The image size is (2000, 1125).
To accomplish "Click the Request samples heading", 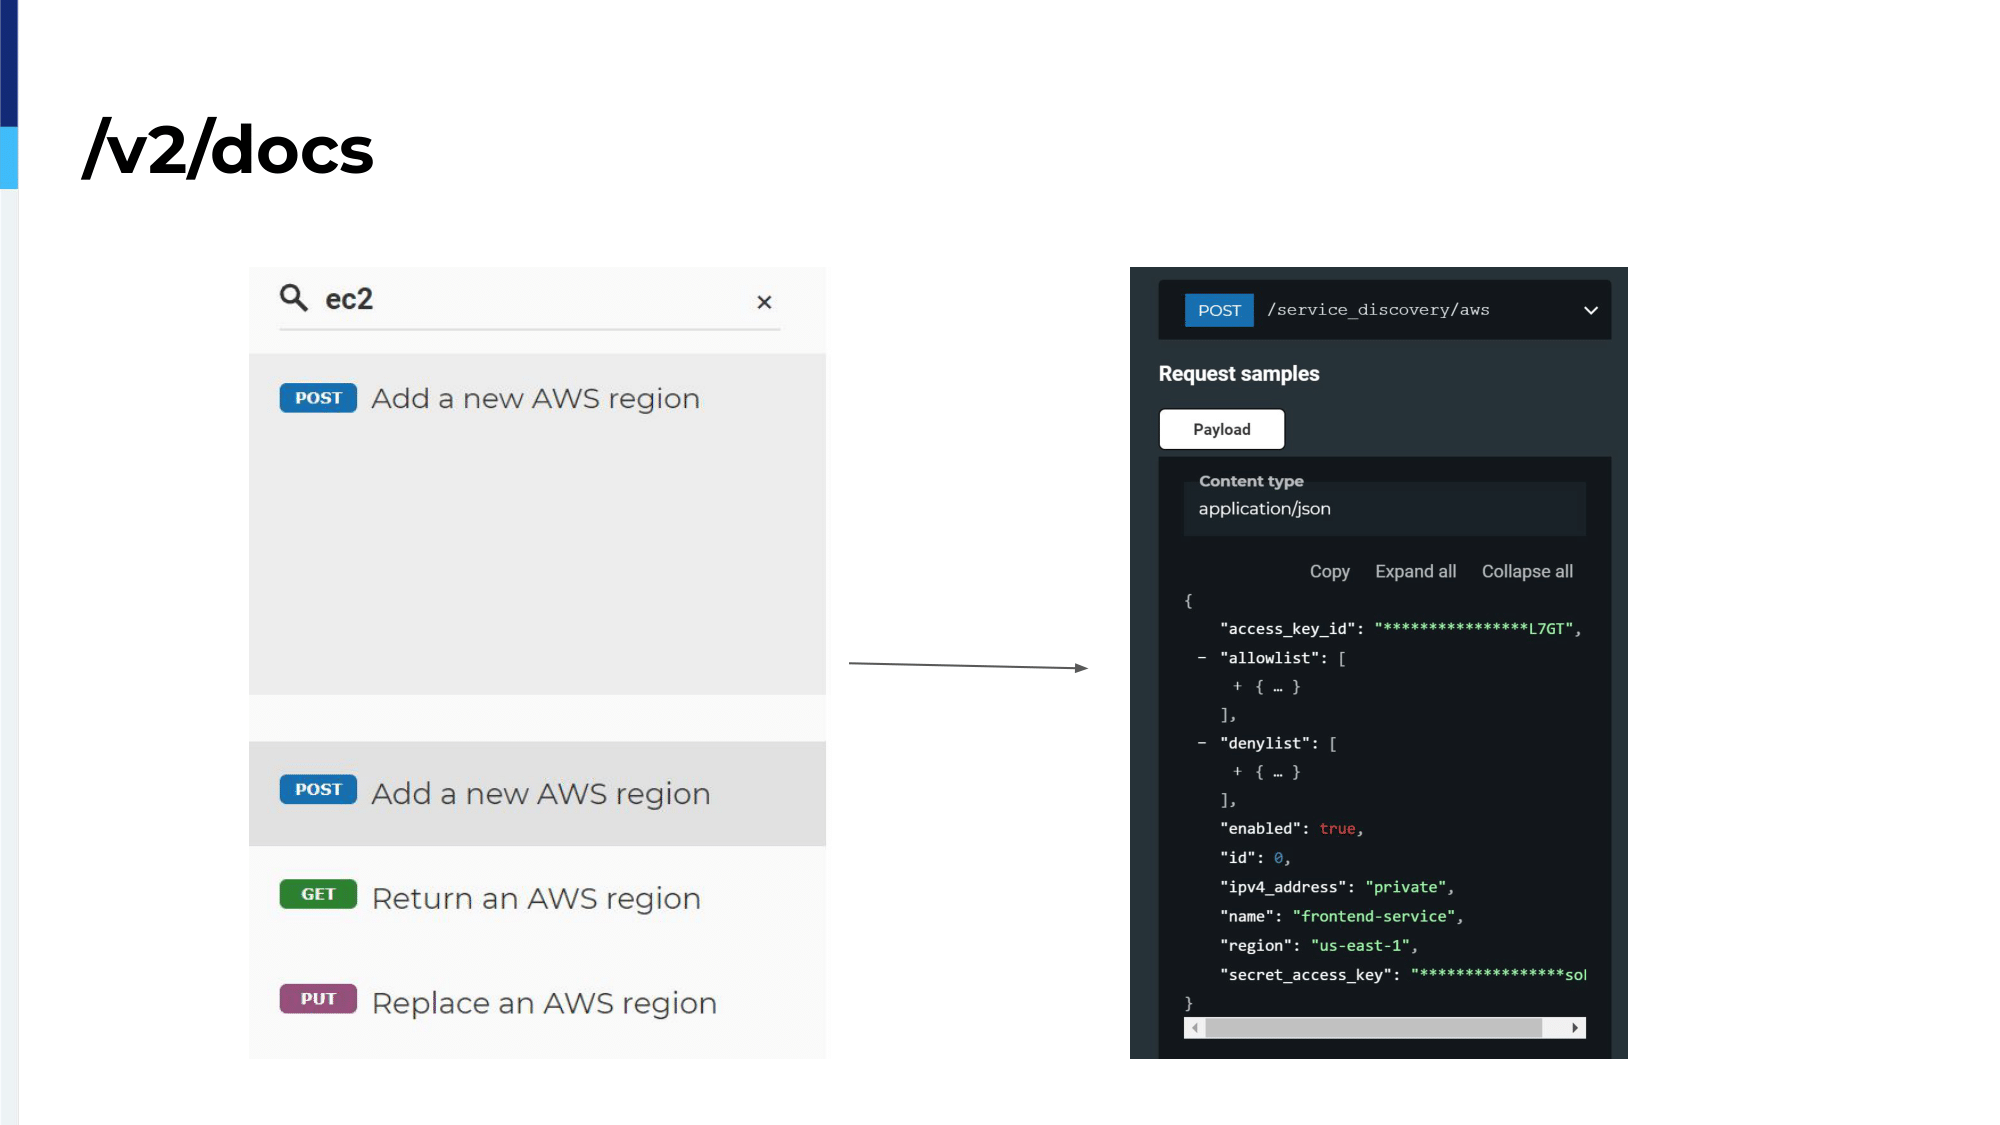I will coord(1239,374).
